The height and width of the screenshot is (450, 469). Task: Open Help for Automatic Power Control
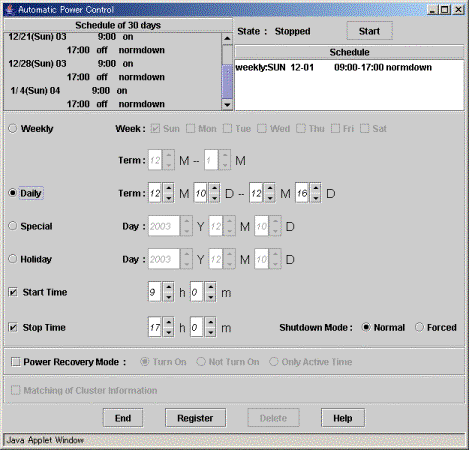(343, 418)
